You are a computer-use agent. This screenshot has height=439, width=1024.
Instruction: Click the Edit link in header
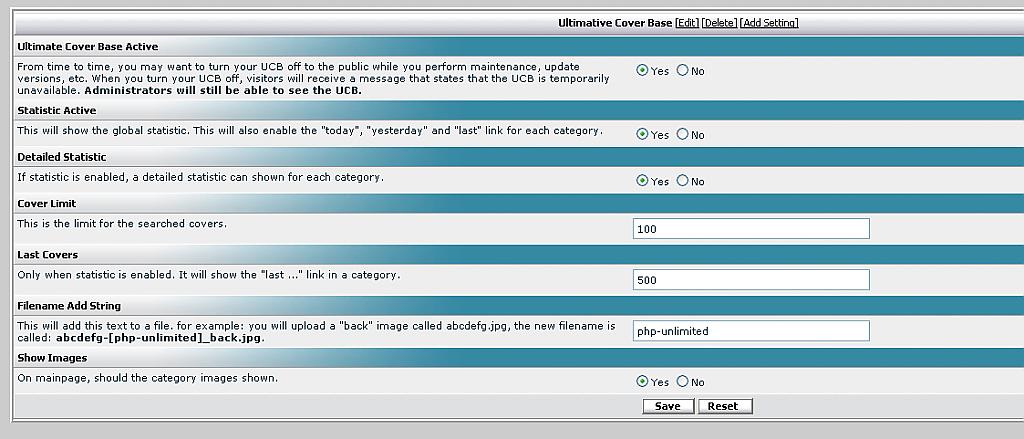(687, 23)
